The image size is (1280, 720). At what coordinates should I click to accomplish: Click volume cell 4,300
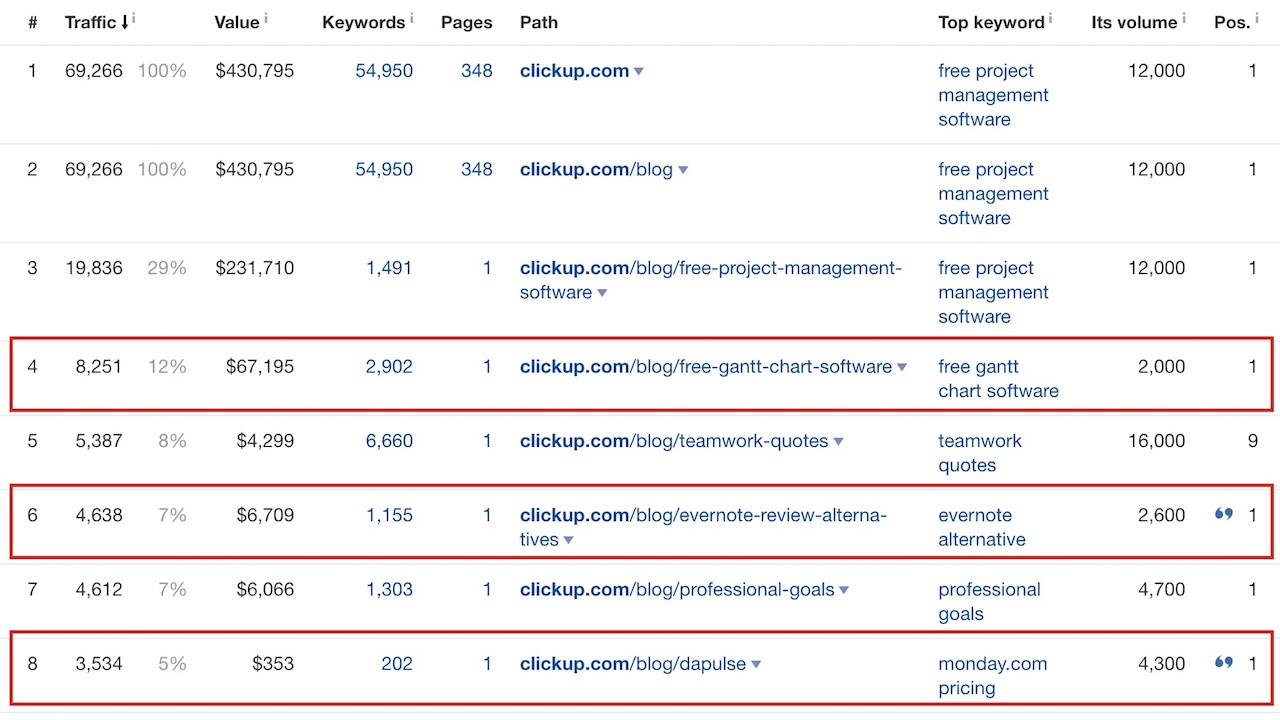click(1162, 663)
